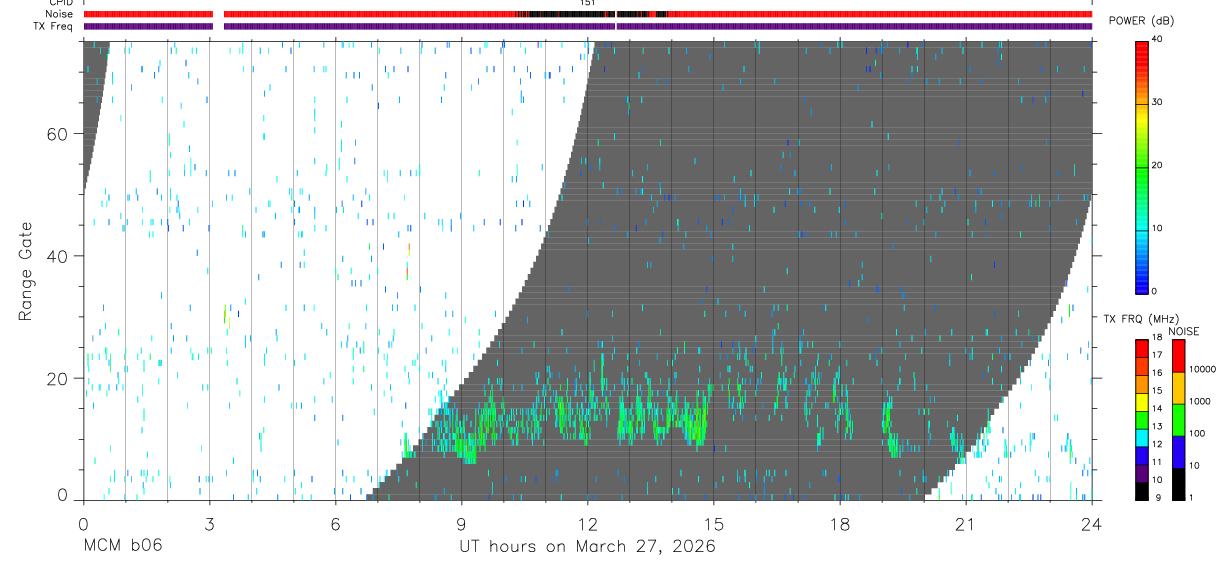Pick the black 1–10 swatch in NOISE legend
The width and height of the screenshot is (1228, 567).
coord(1178,484)
